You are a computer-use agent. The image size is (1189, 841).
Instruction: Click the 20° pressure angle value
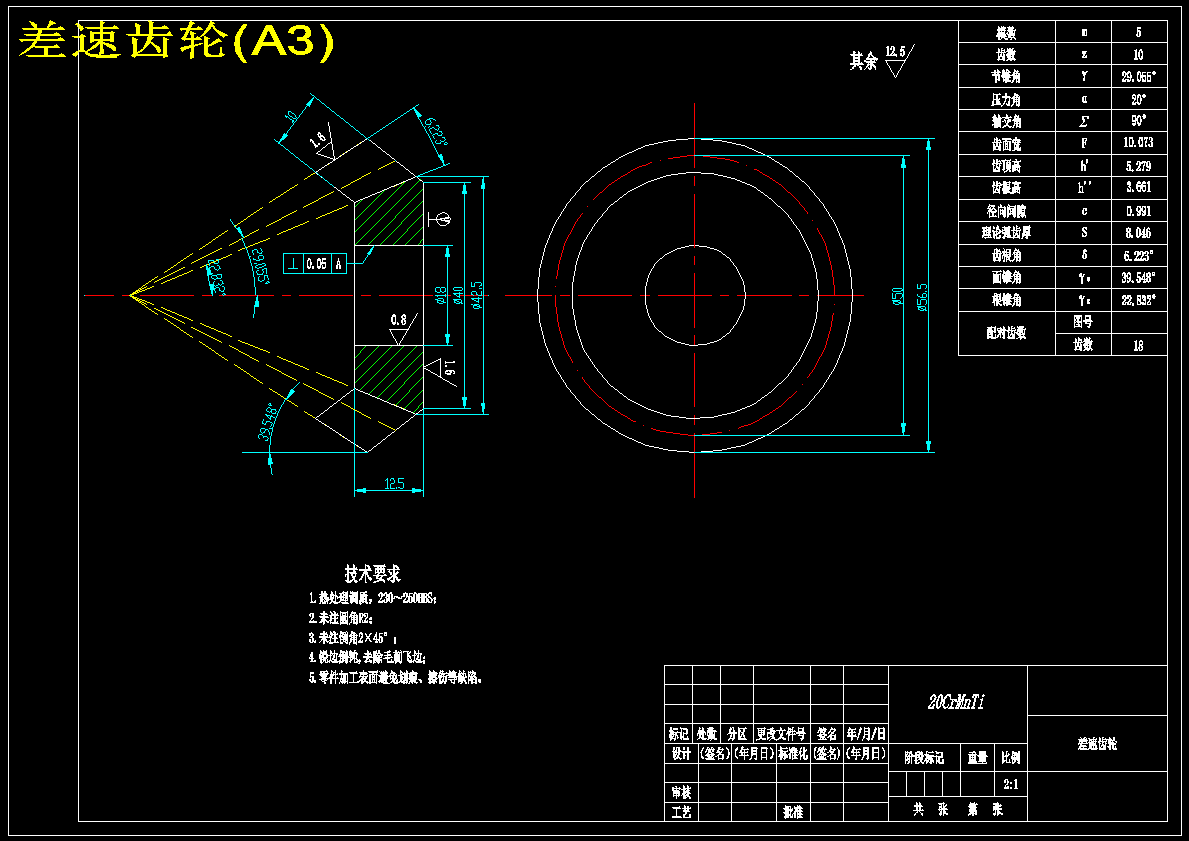pyautogui.click(x=1139, y=99)
